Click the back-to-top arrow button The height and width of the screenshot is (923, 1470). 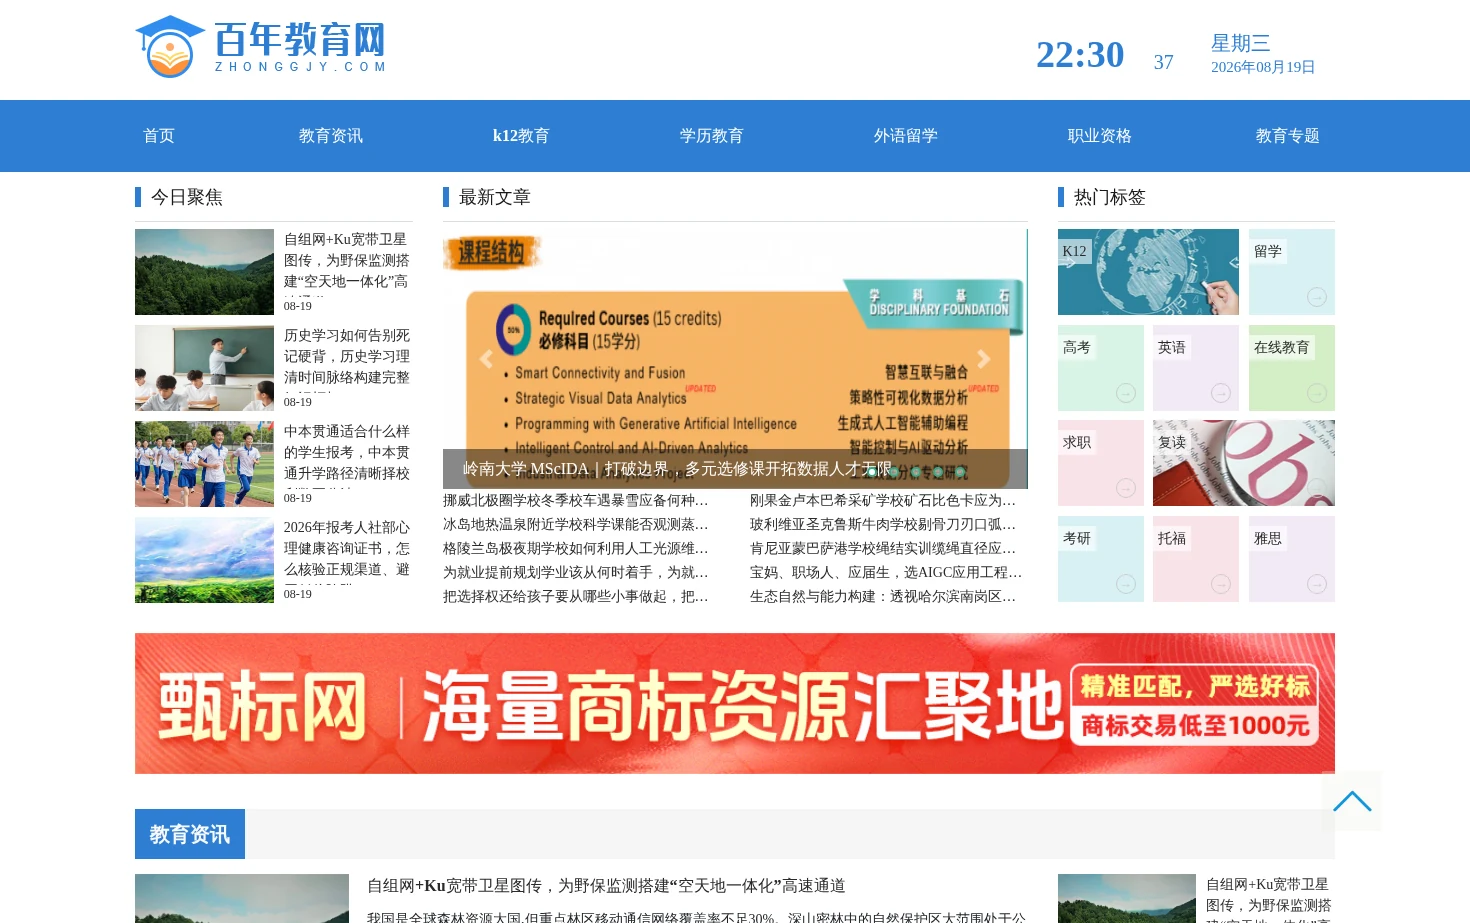1352,801
